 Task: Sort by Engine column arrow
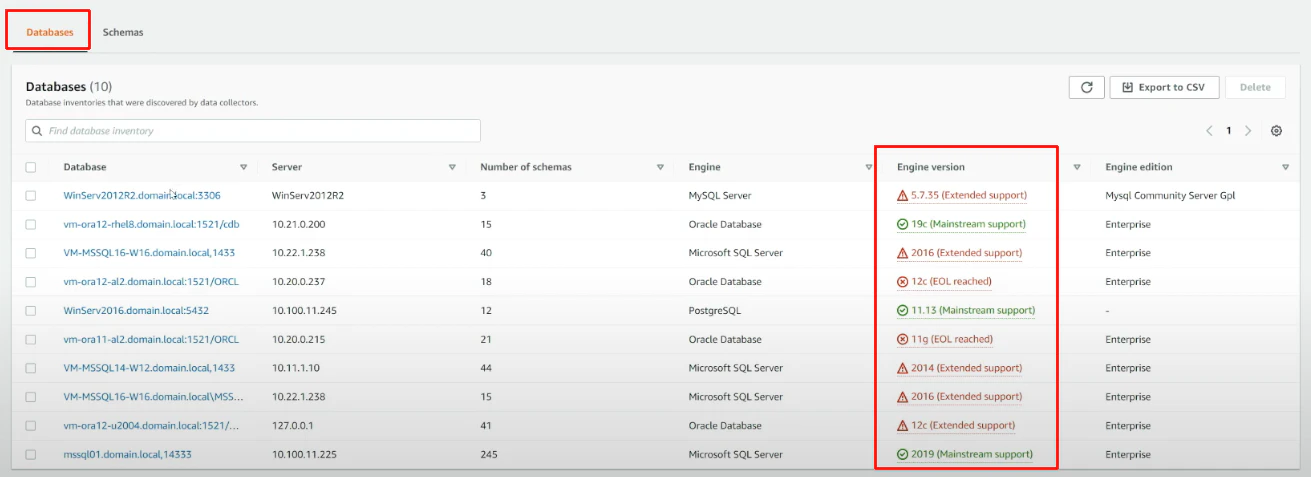(x=868, y=167)
